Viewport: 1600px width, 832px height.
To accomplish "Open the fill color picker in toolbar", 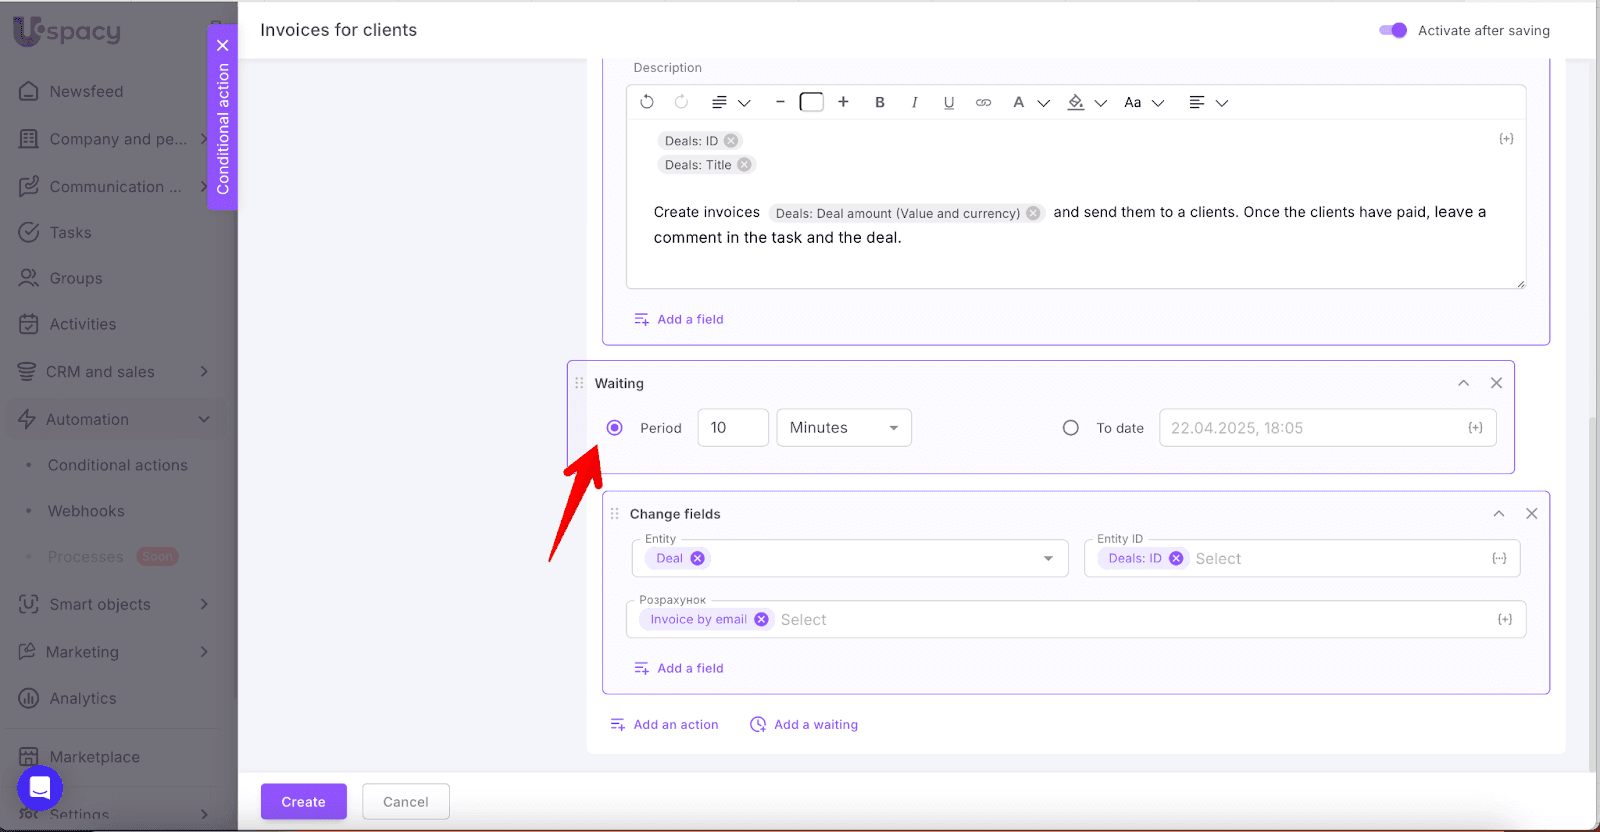I will coord(1076,102).
